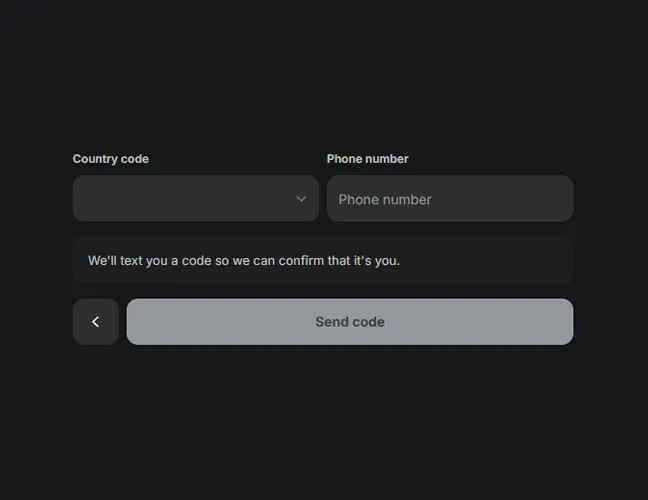Image resolution: width=648 pixels, height=500 pixels.
Task: Click the back arrow icon
Action: click(x=96, y=322)
